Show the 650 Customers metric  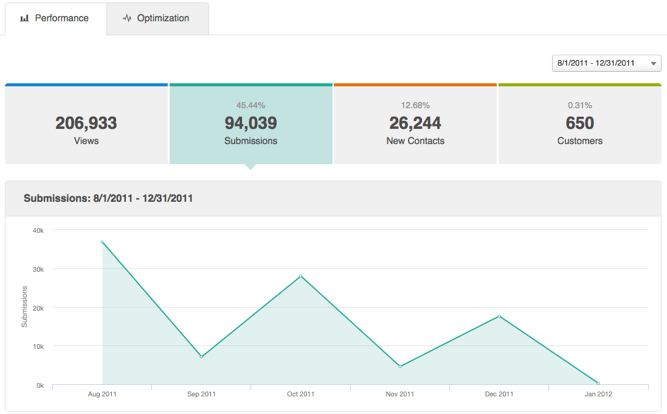[579, 125]
